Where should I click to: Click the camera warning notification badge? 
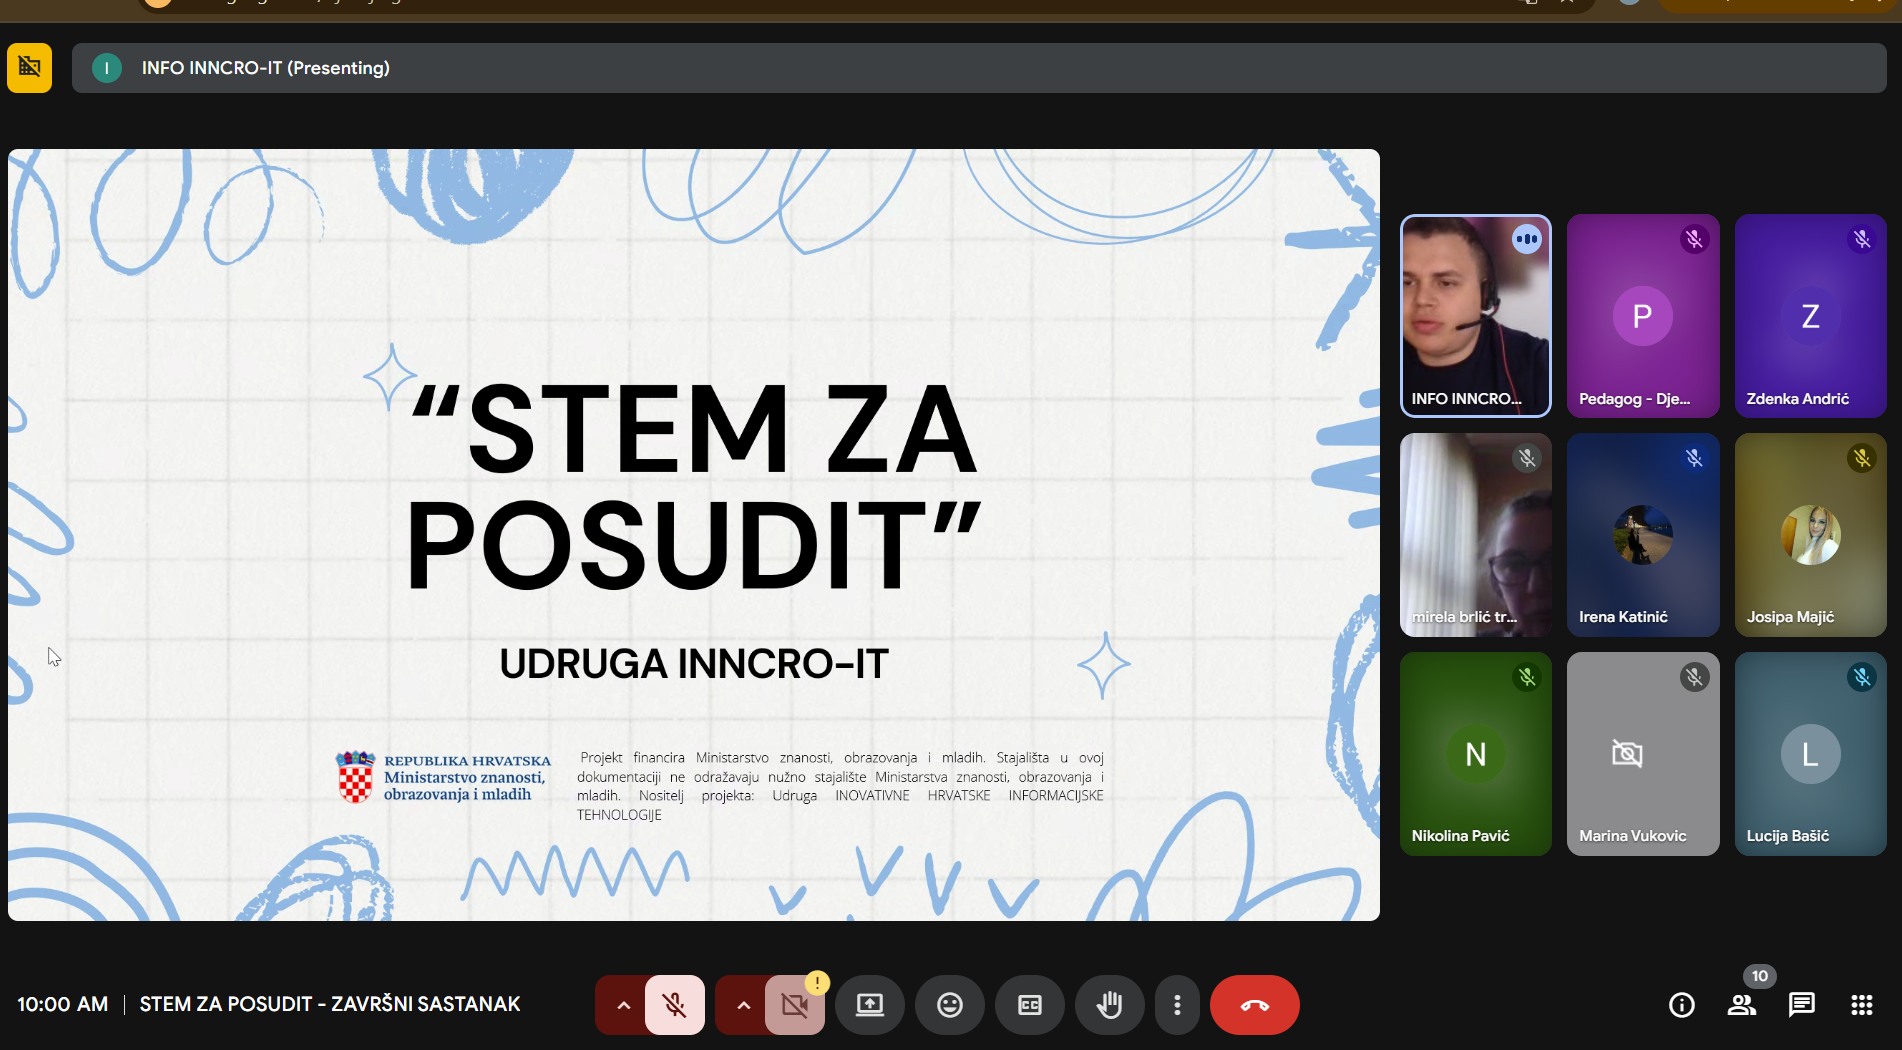(x=816, y=983)
